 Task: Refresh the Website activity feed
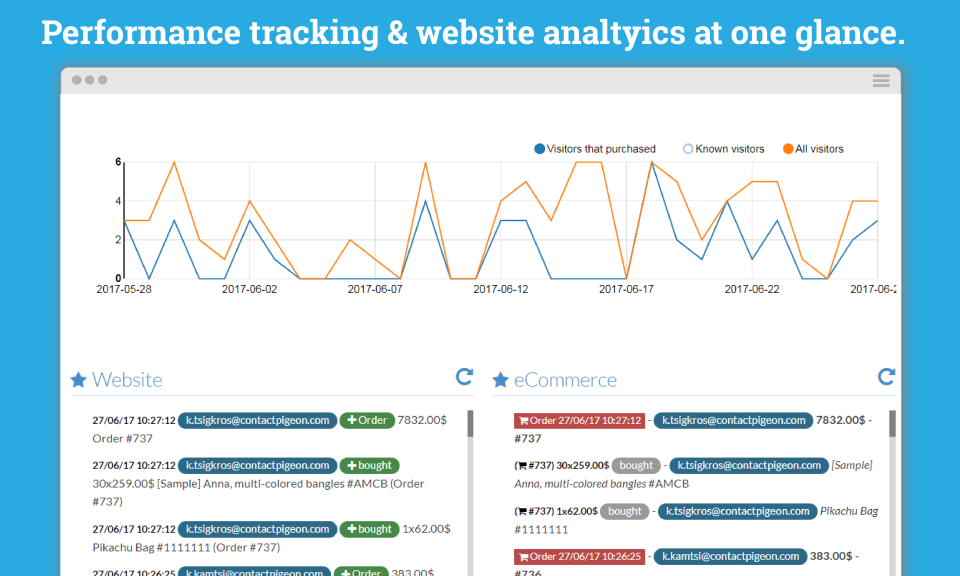tap(463, 377)
